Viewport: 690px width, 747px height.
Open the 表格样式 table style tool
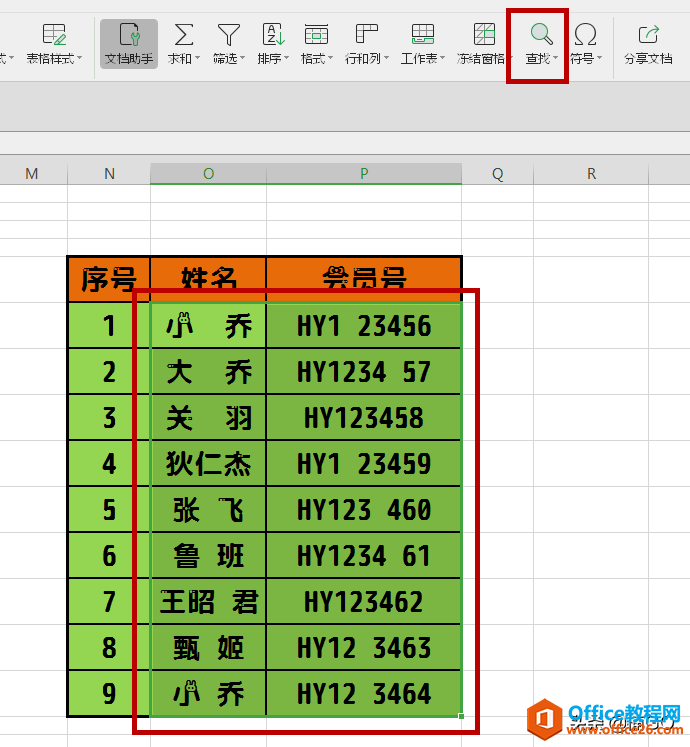click(54, 44)
